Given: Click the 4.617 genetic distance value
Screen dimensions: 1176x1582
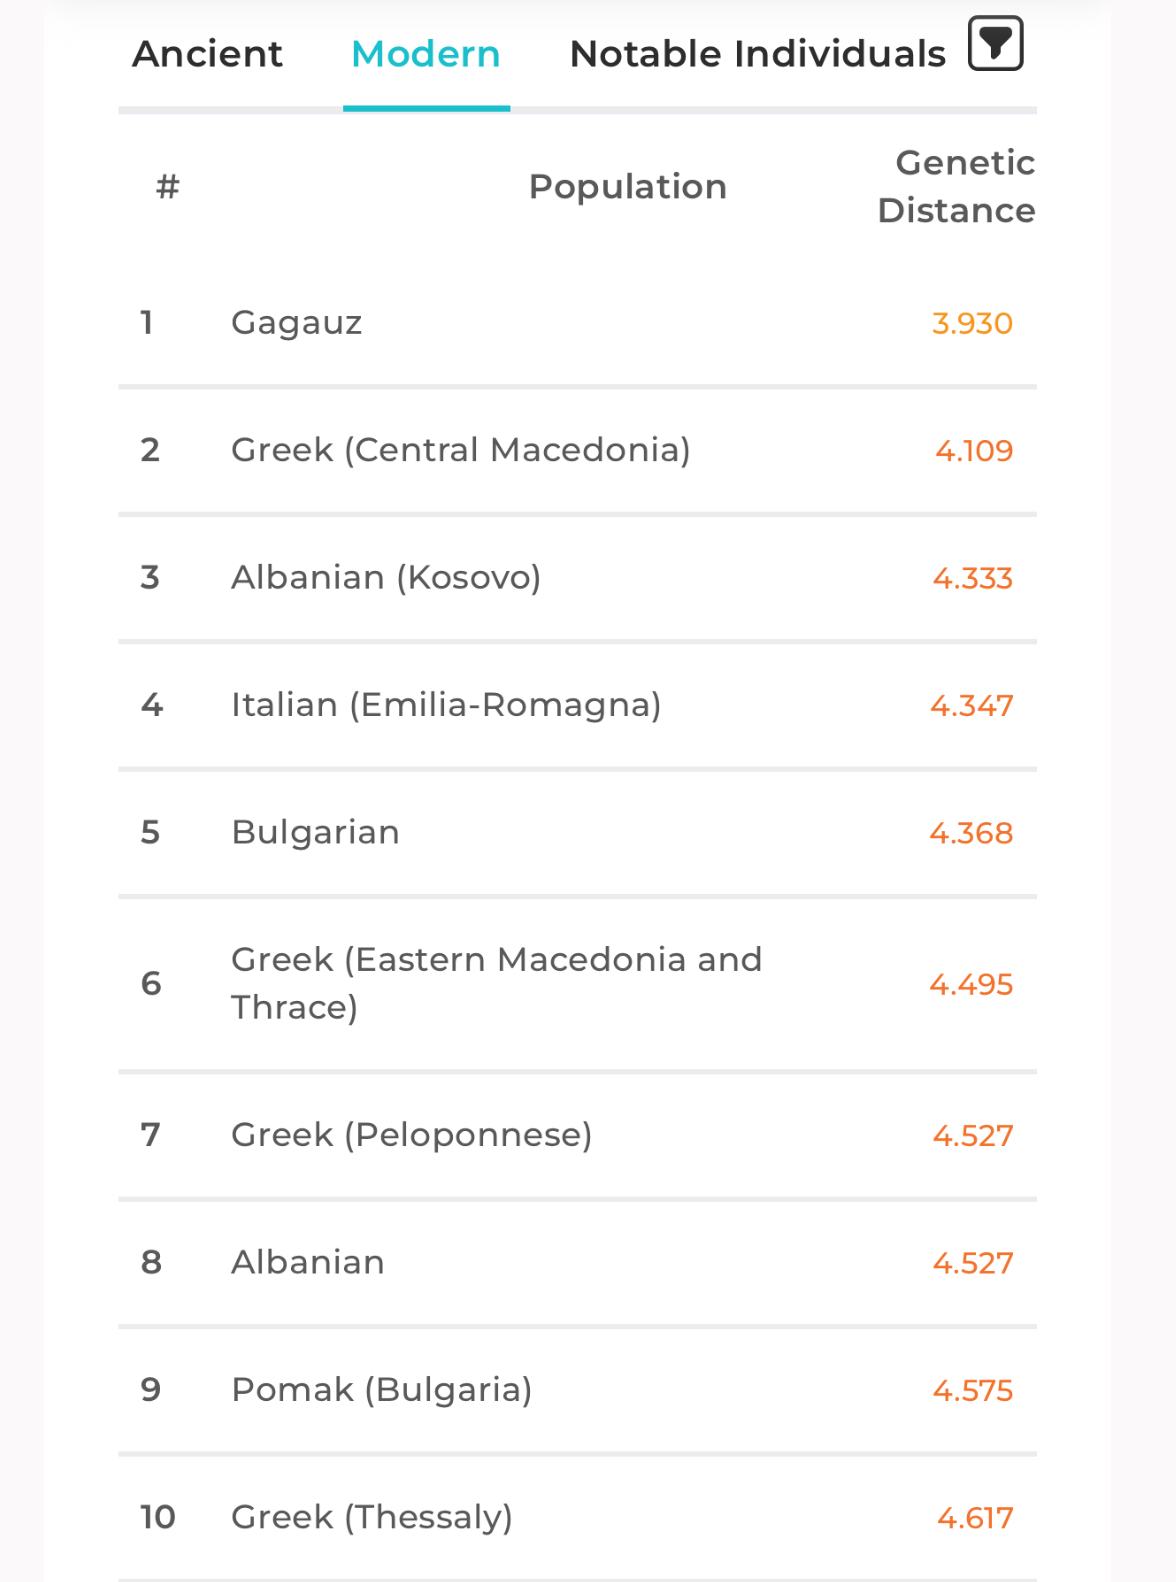Looking at the screenshot, I should pos(975,1518).
